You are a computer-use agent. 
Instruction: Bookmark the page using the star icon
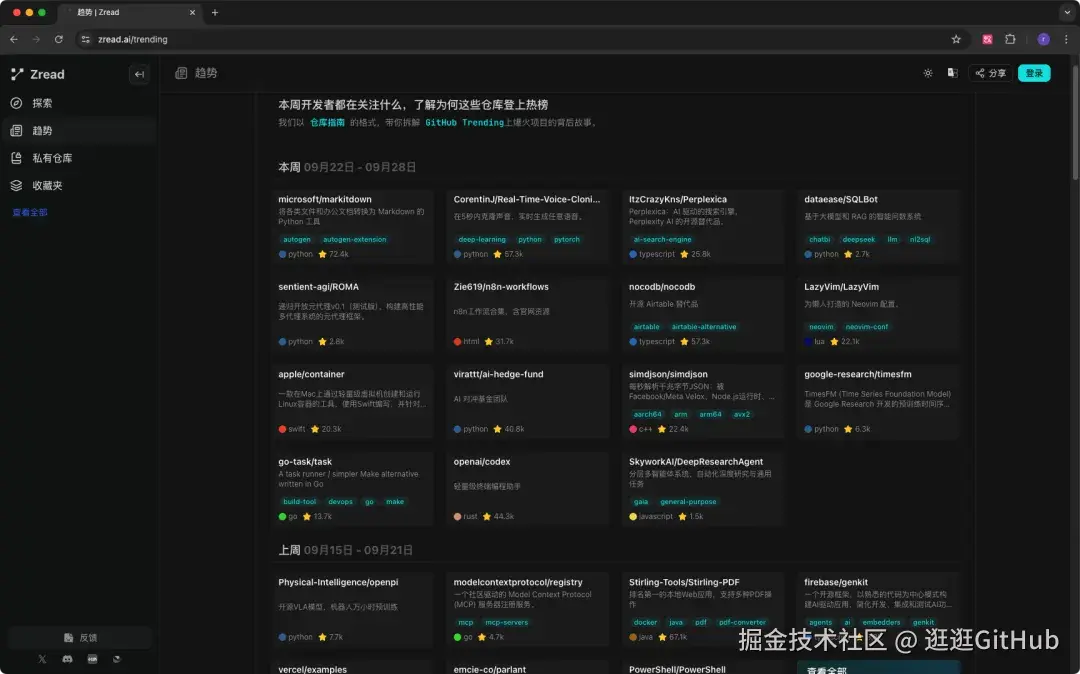pos(956,39)
